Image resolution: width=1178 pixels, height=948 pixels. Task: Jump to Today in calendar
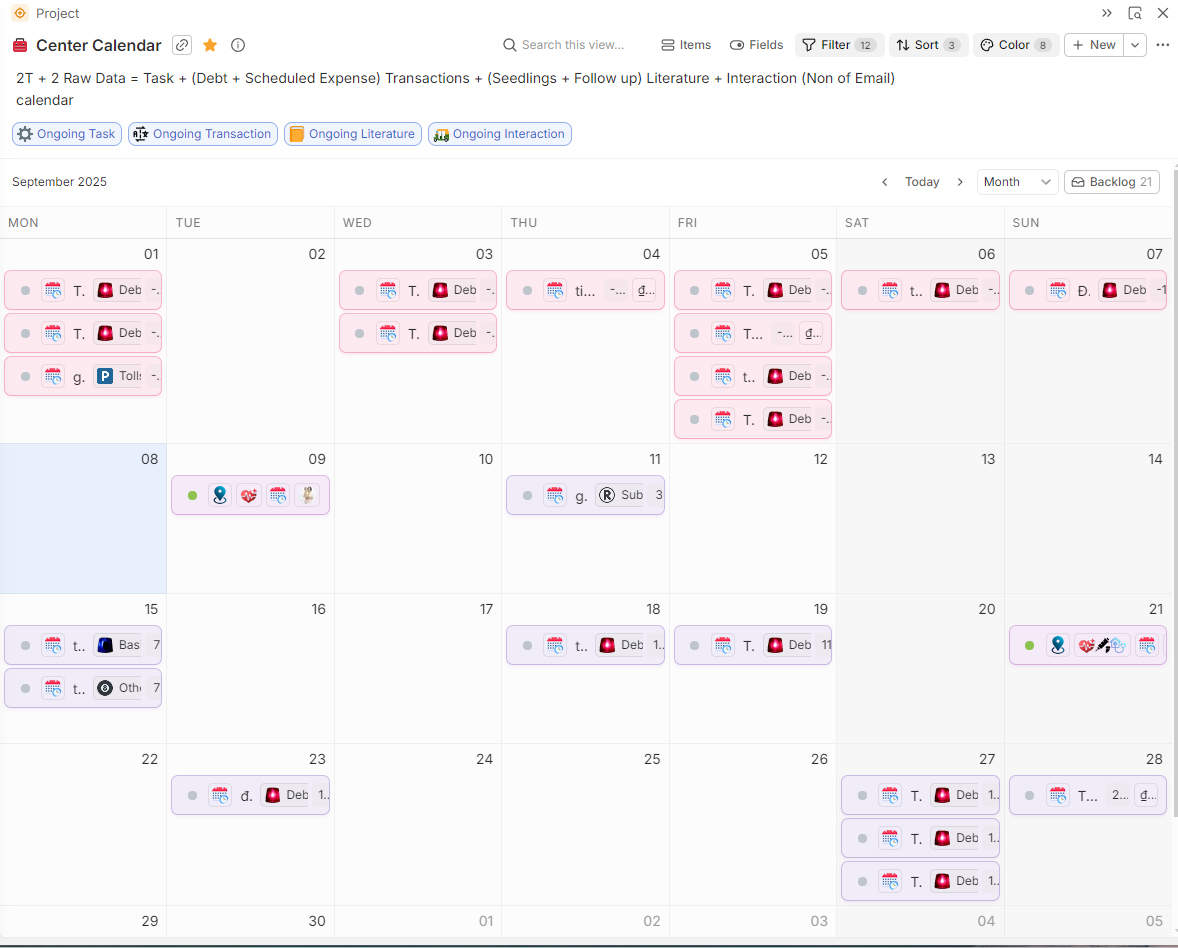[922, 182]
